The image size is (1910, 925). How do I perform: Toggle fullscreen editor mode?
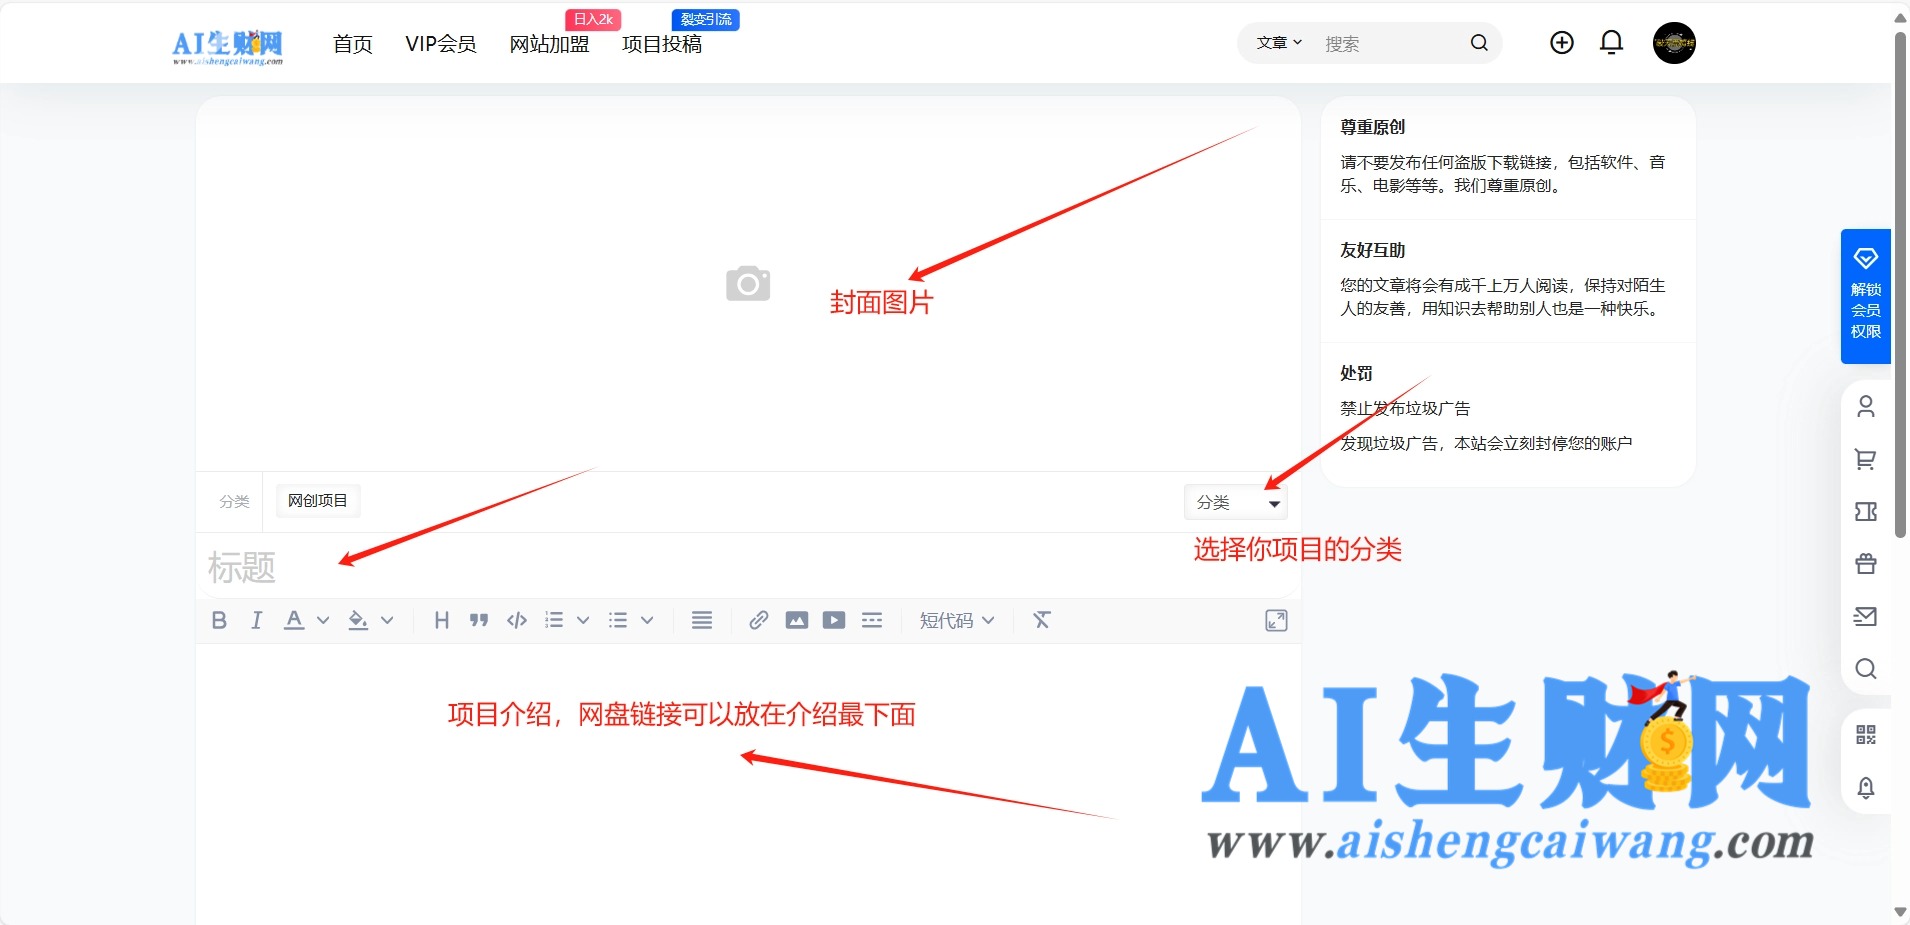[1276, 620]
